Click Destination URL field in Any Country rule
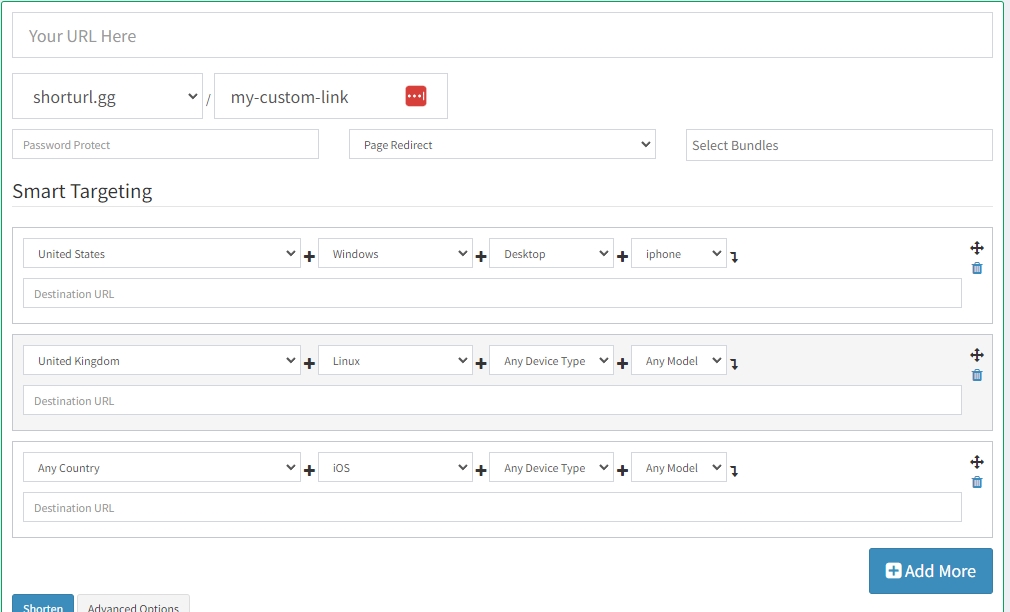Viewport: 1010px width, 612px height. coord(493,507)
